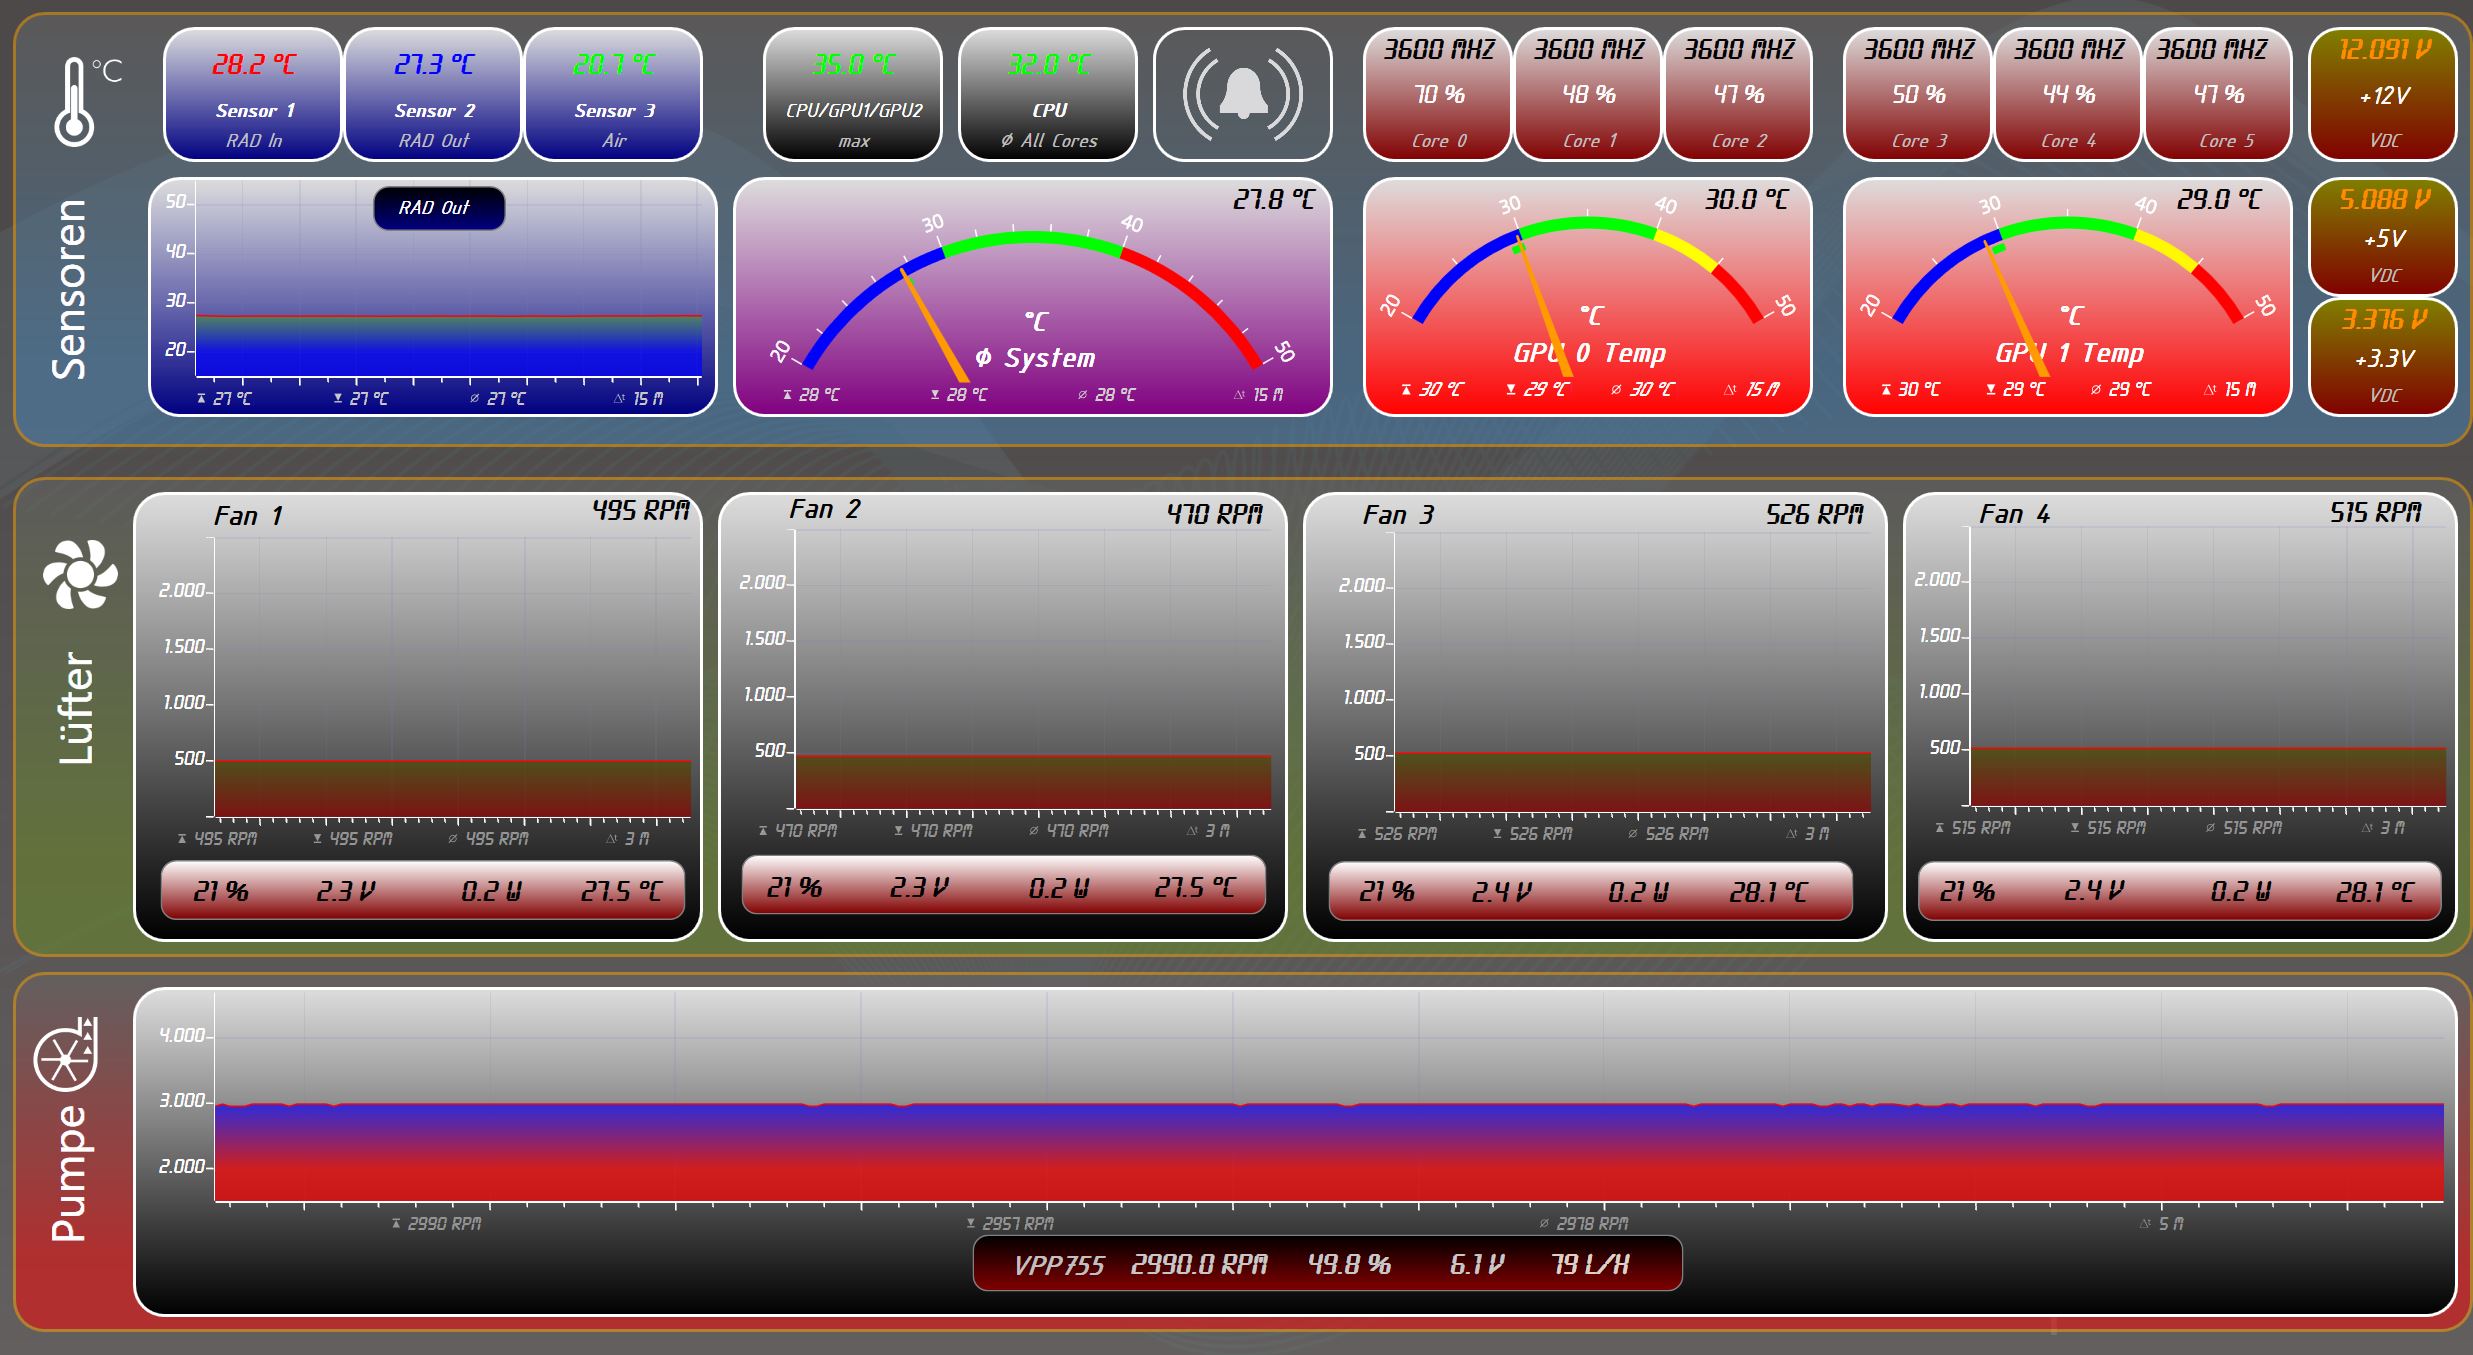The width and height of the screenshot is (2473, 1355).
Task: Click the CPU/GPU1/GPU2 max temperature tile
Action: [853, 95]
